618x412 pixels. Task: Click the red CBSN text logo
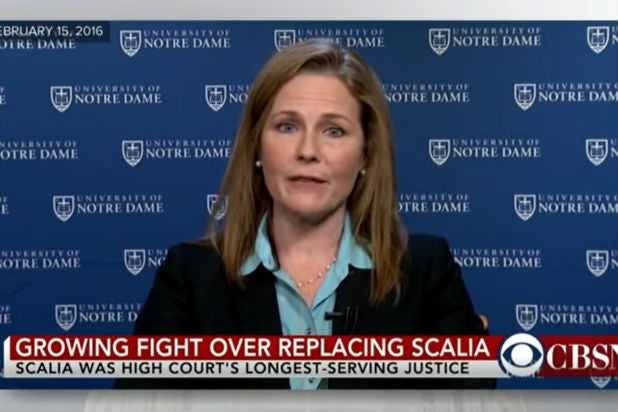click(582, 356)
